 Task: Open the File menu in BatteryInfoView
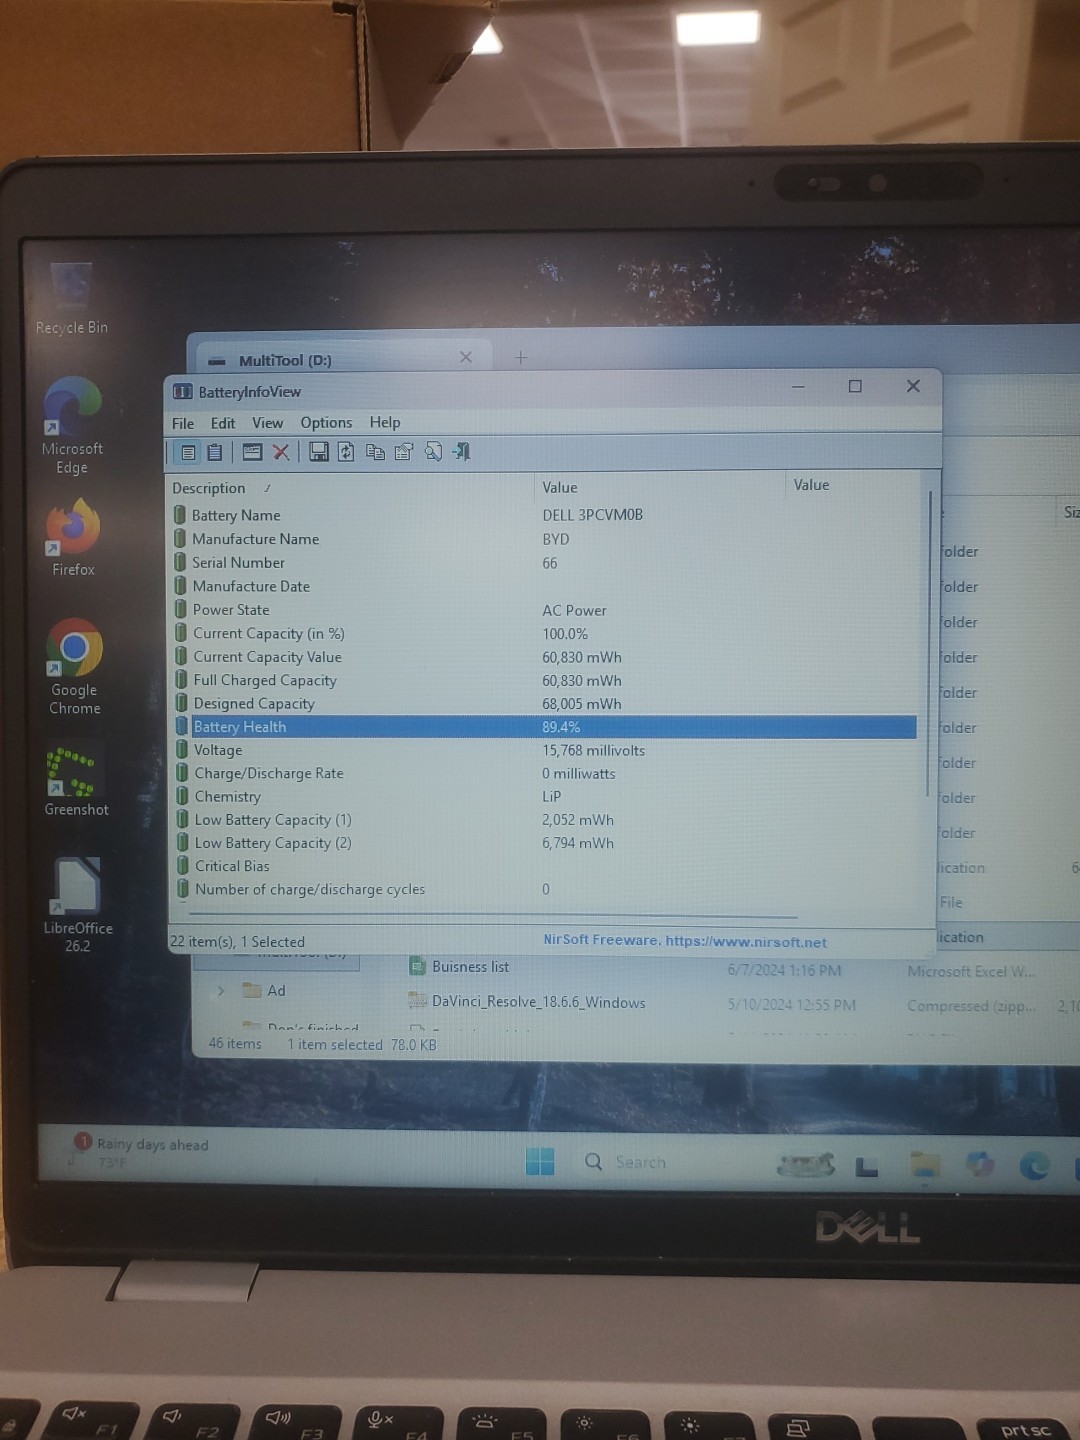coord(183,423)
